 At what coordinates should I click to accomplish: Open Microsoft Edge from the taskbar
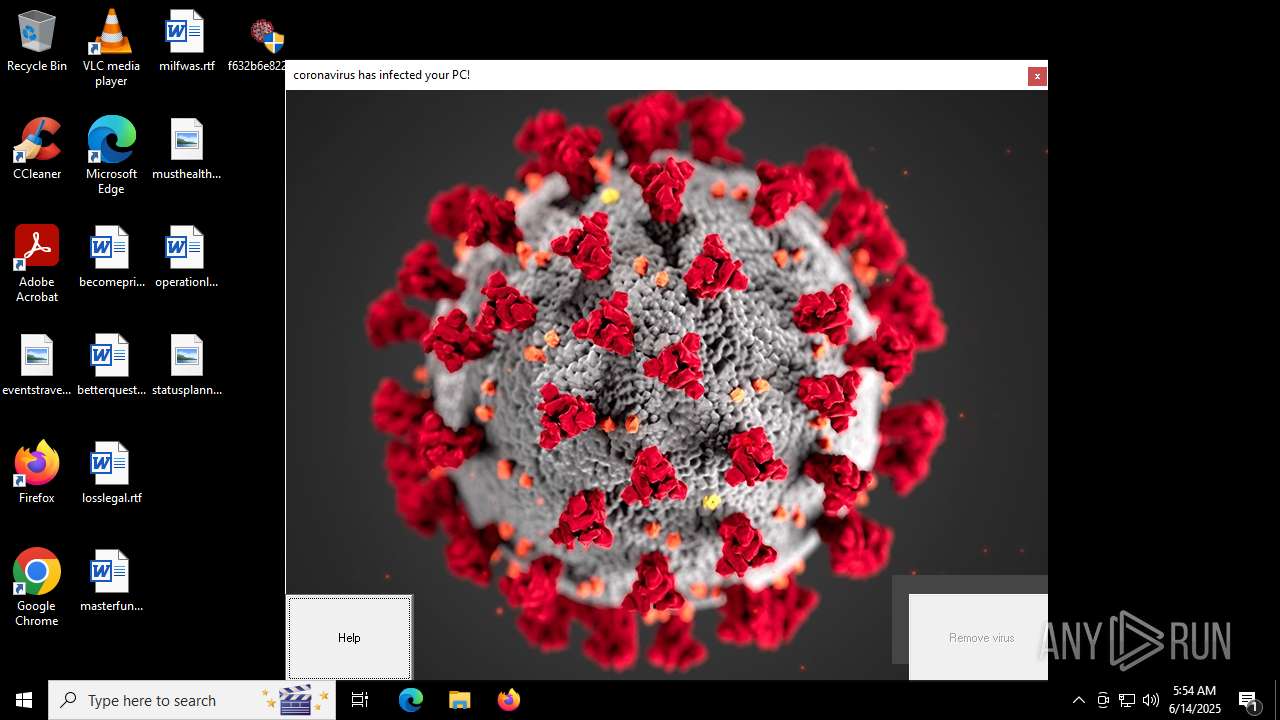pyautogui.click(x=411, y=700)
